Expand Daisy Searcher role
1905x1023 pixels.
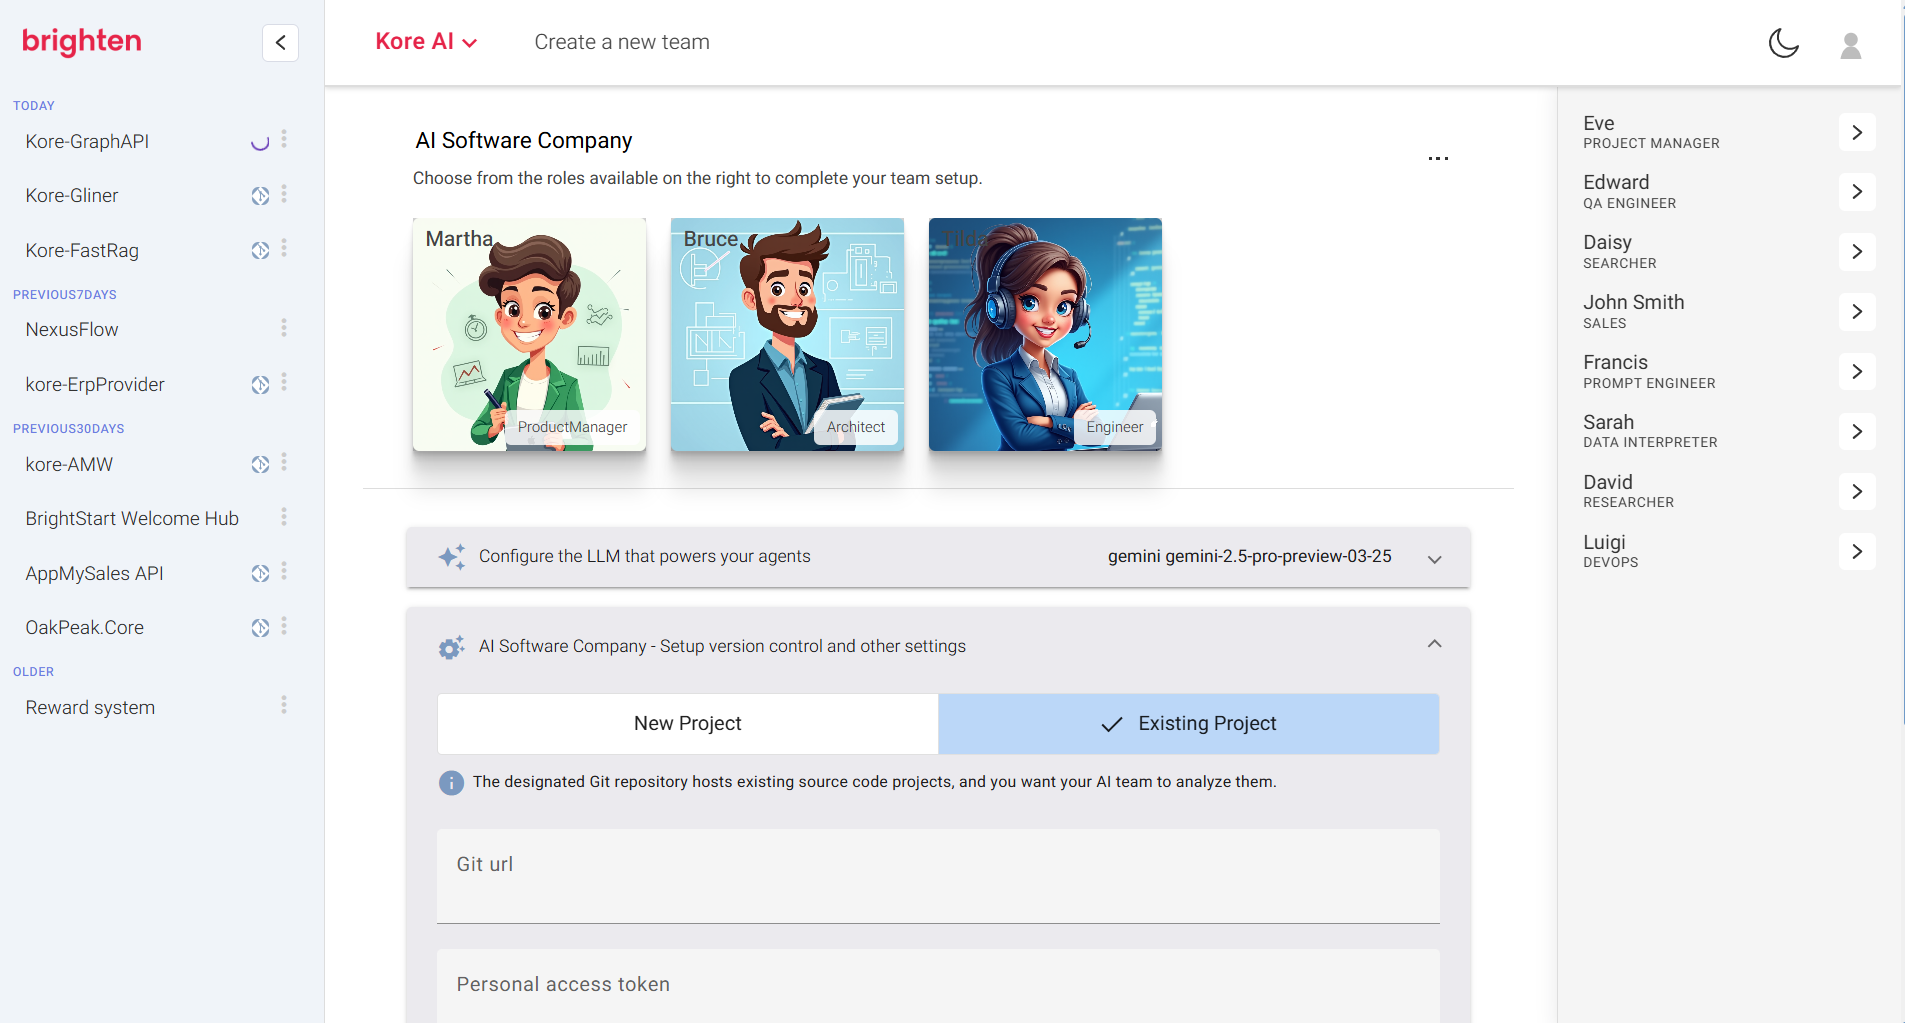1856,252
